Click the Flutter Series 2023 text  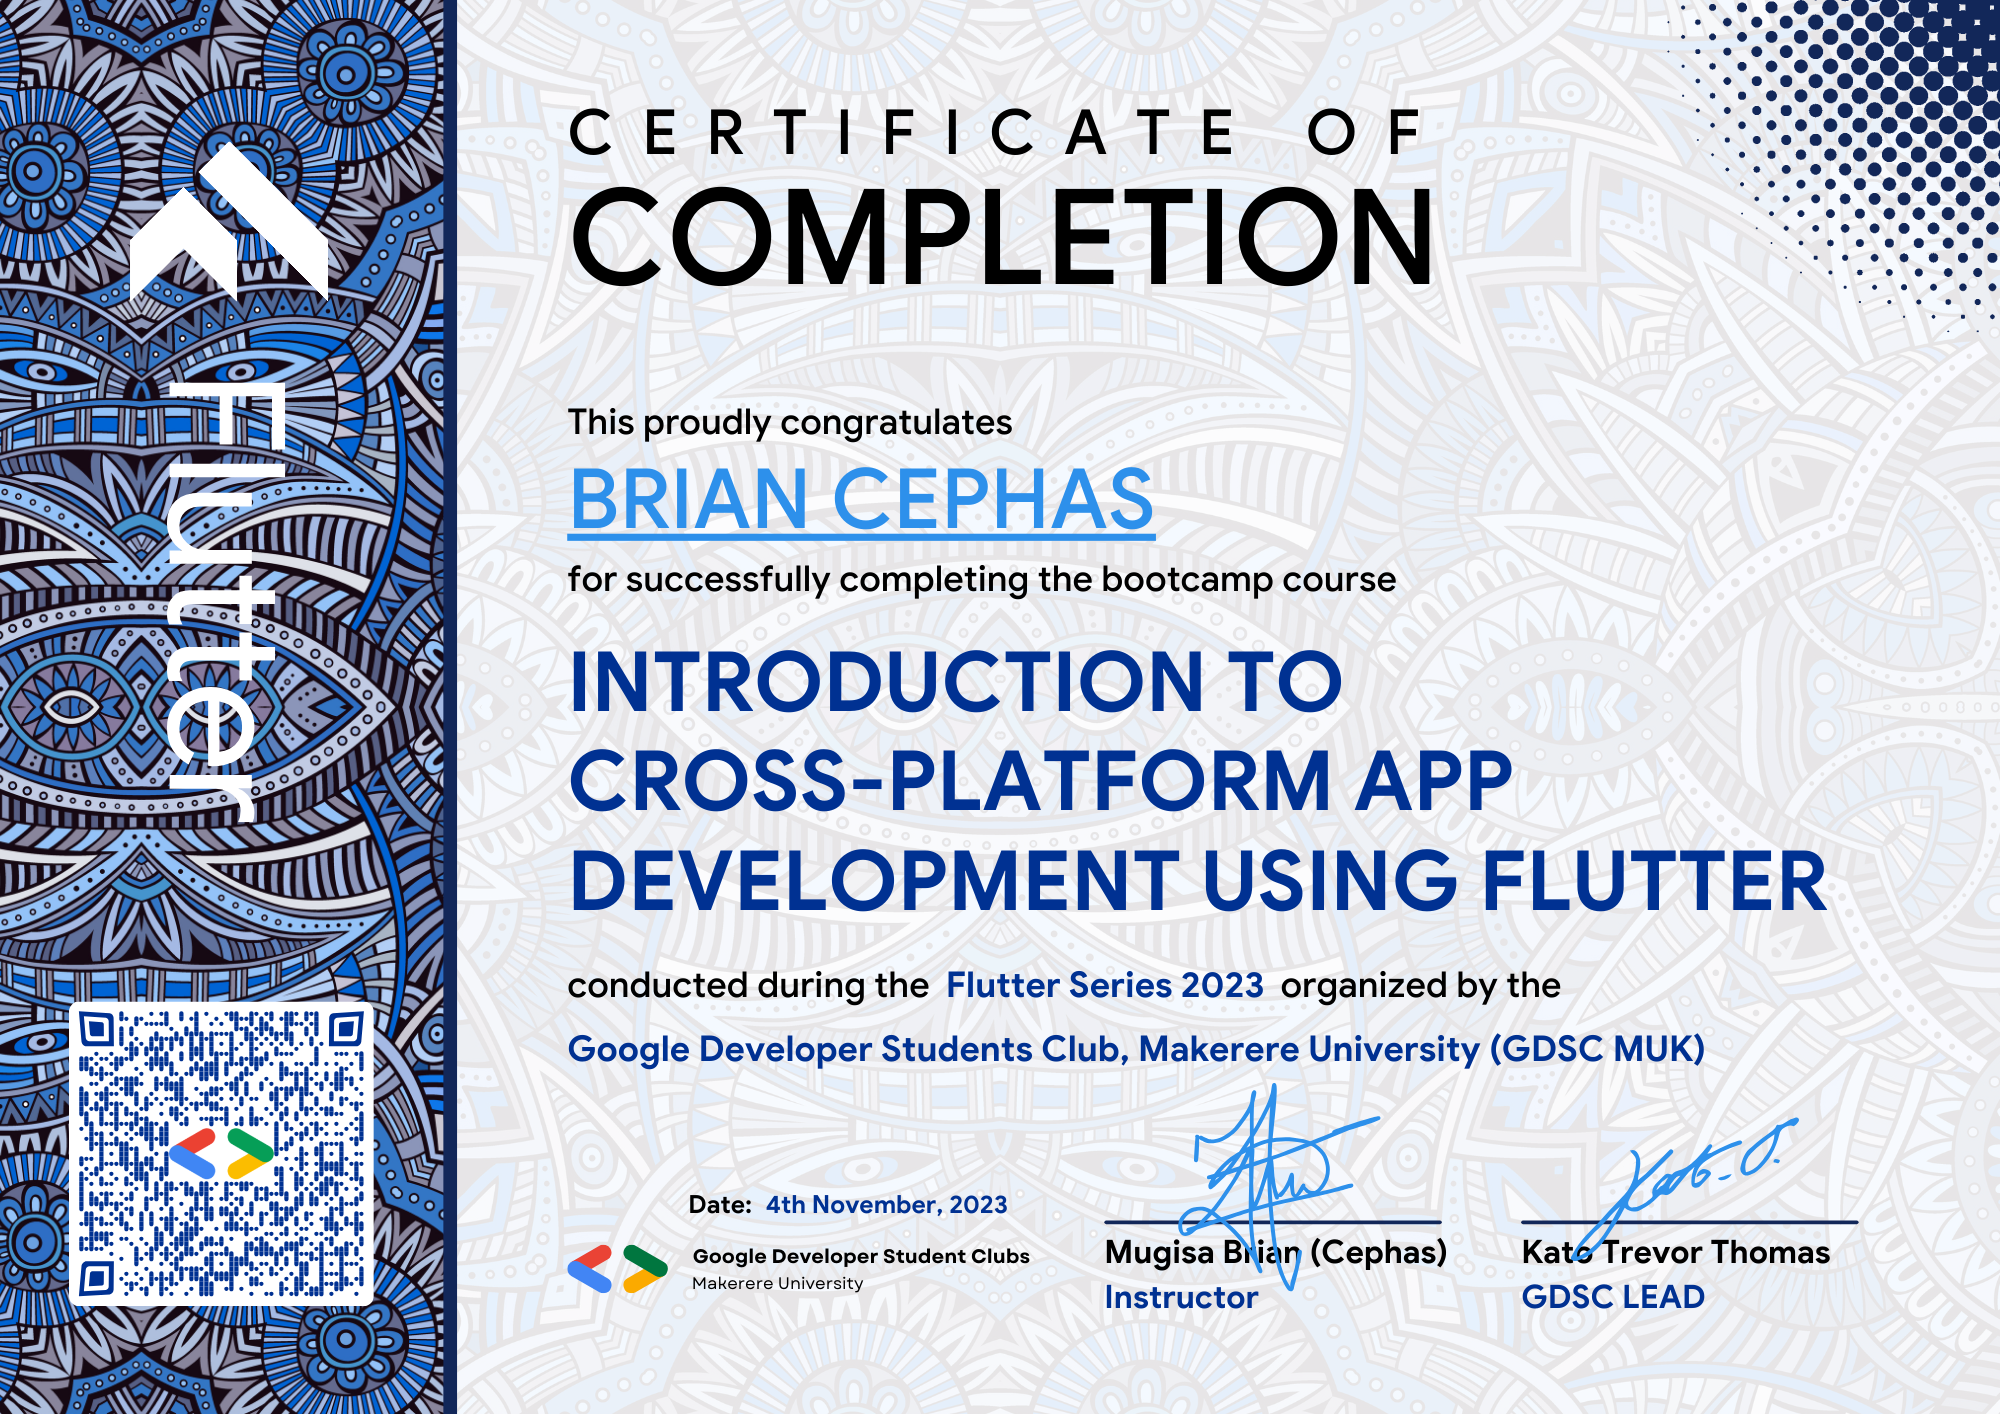(1104, 986)
